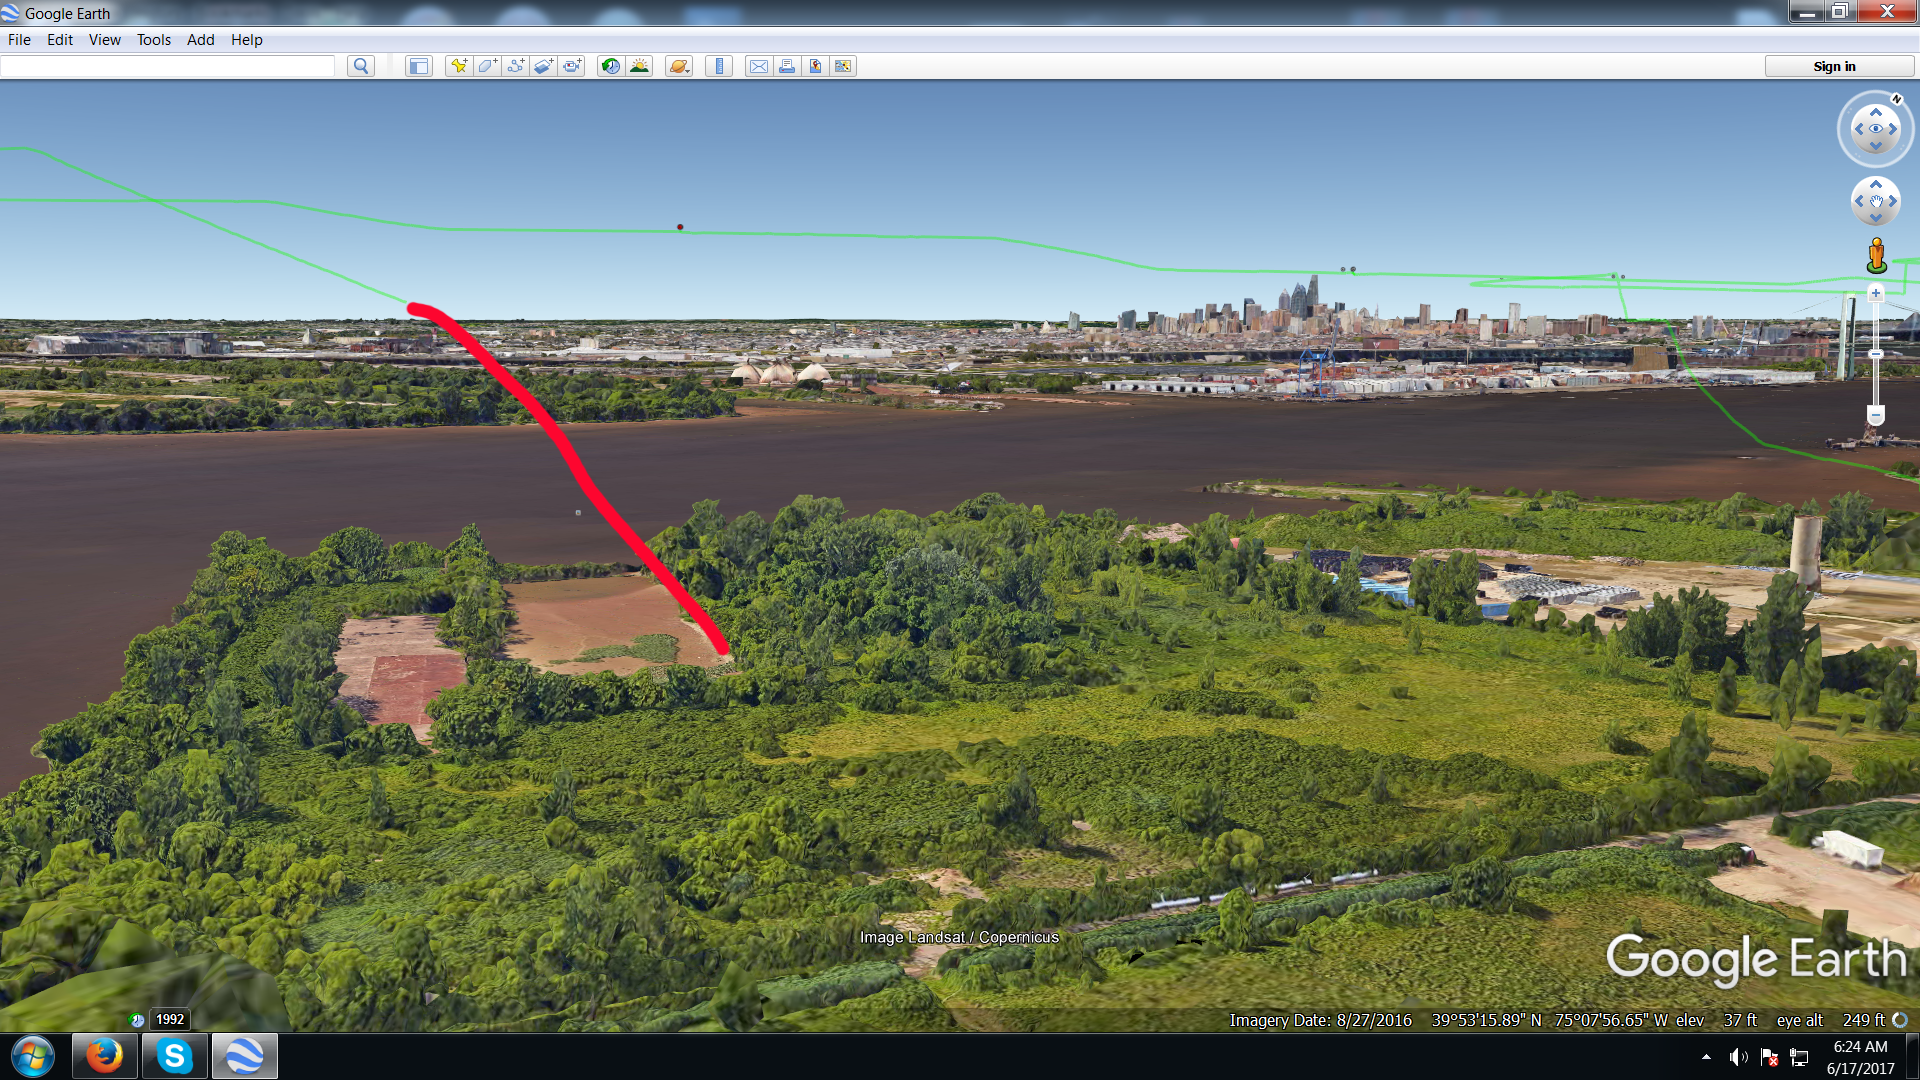Add image overlay icon
The image size is (1920, 1080).
tap(543, 66)
